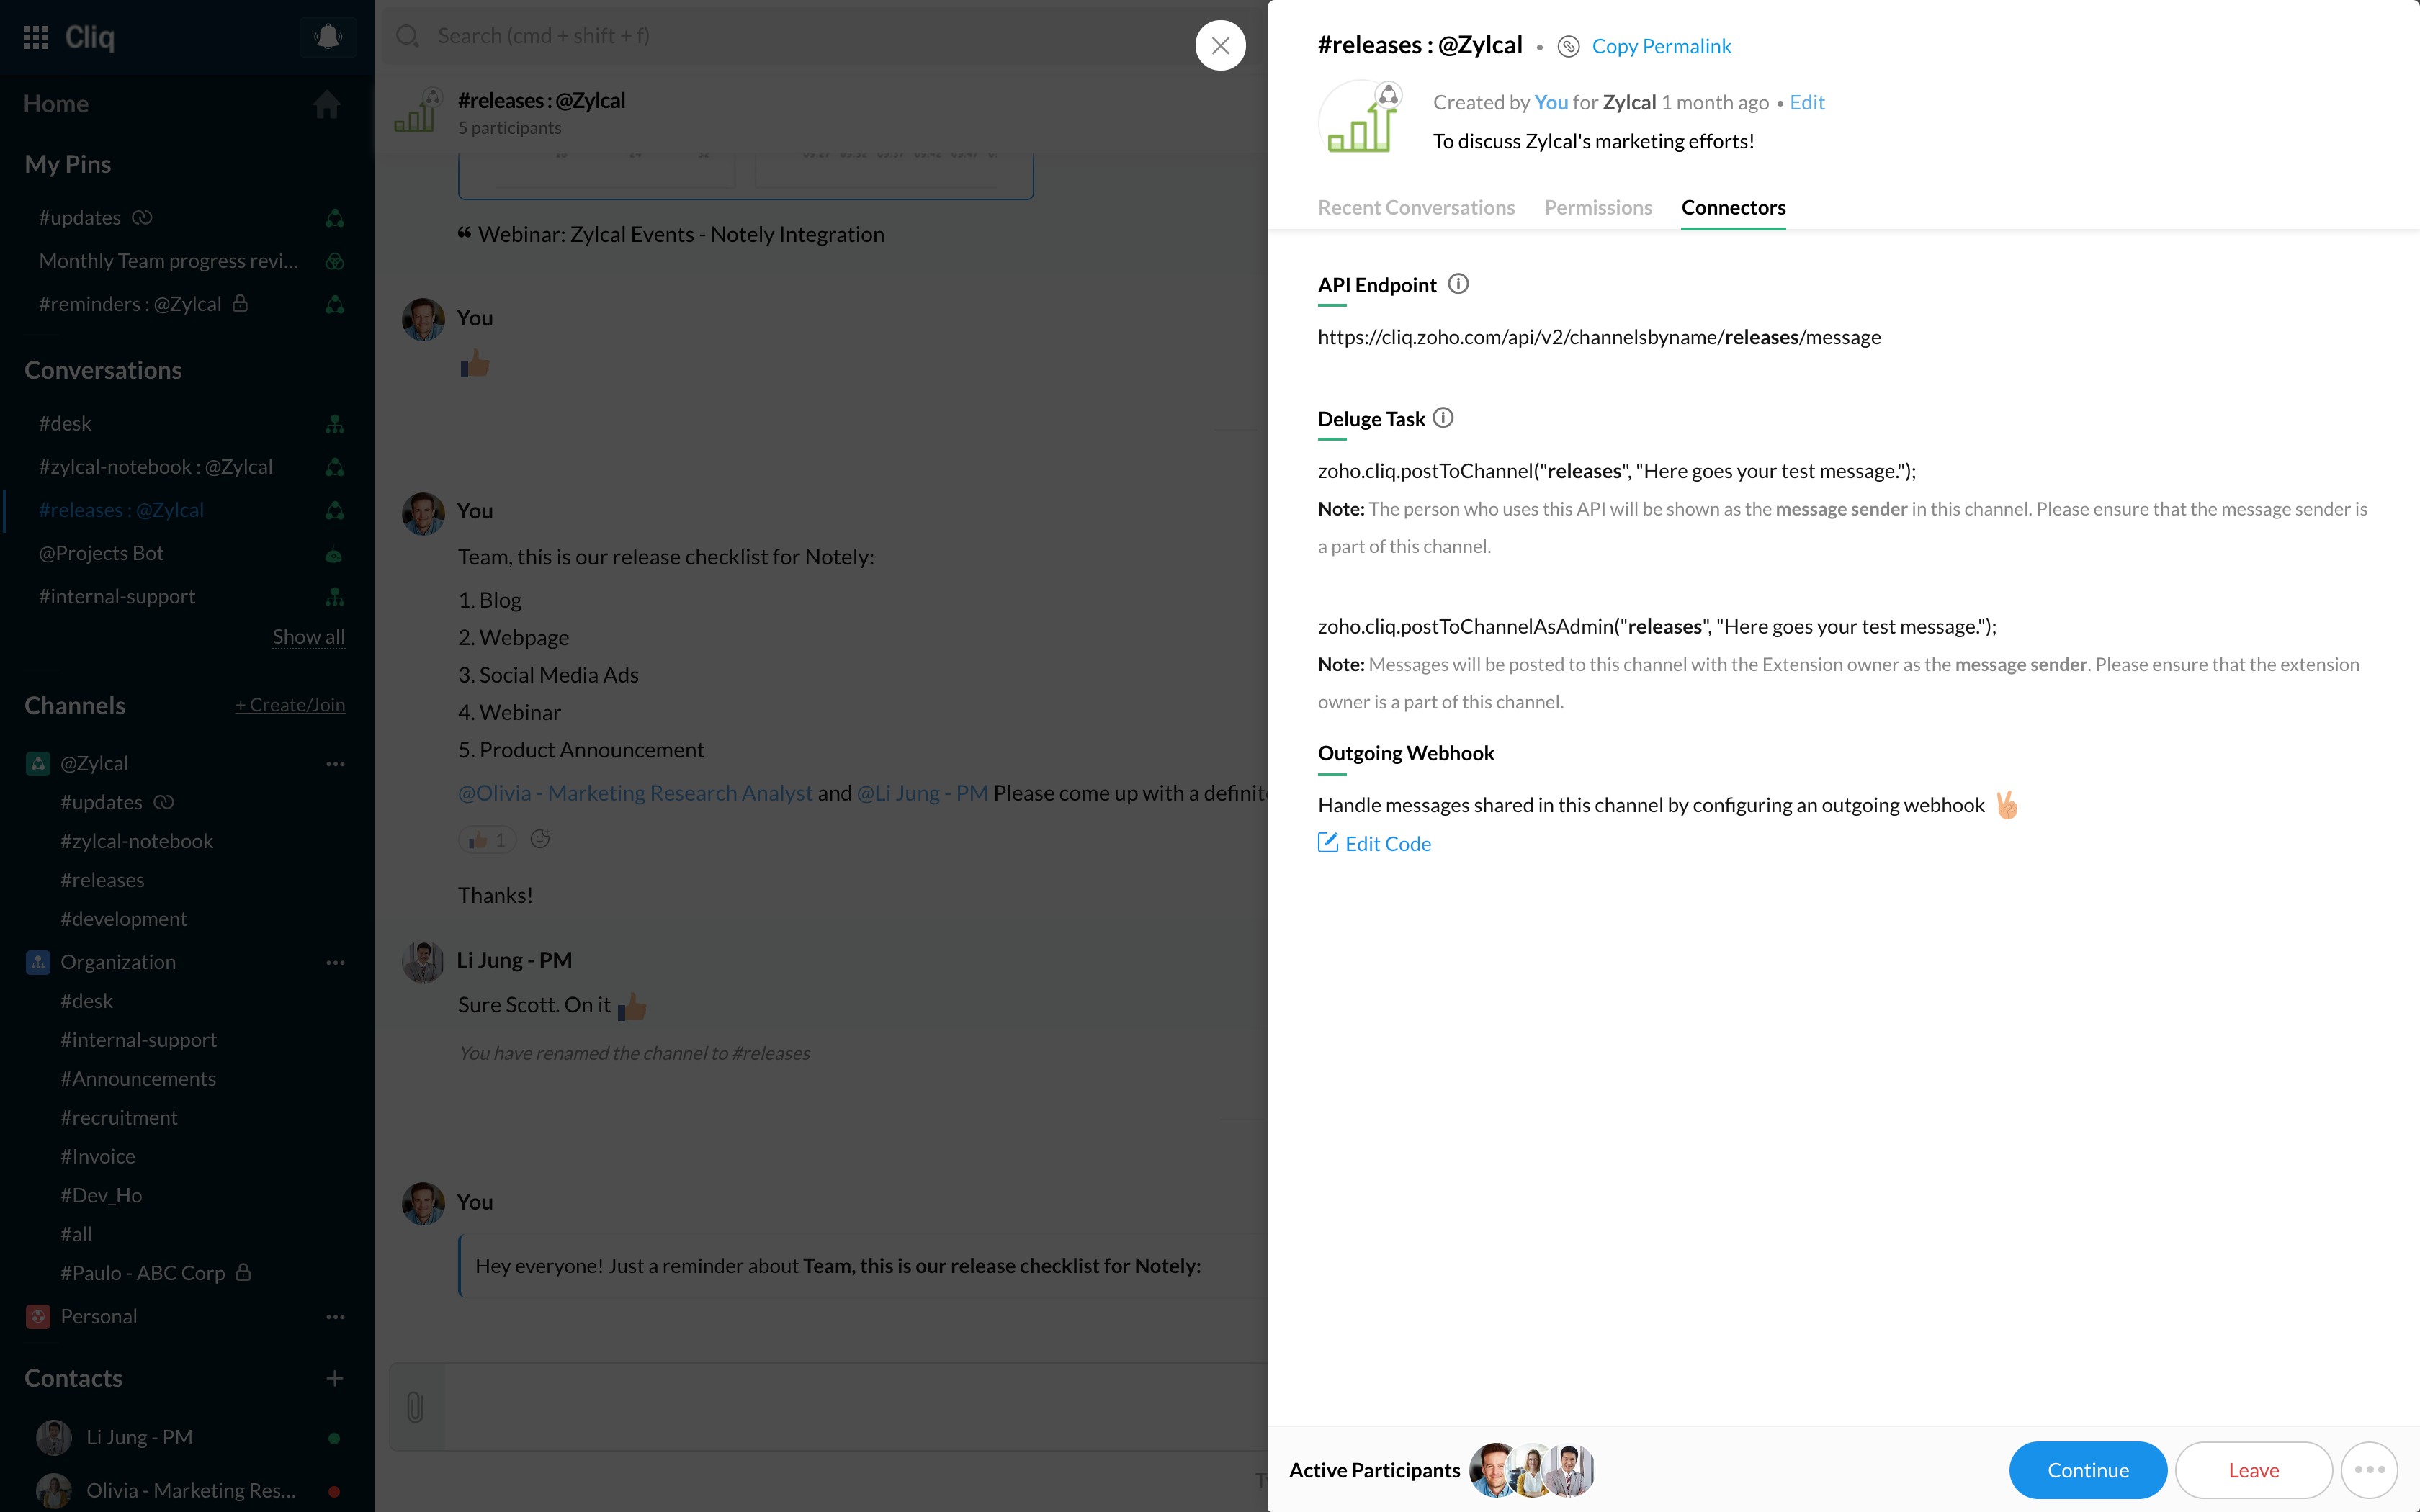Screen dimensions: 2420x1512
Task: Click the plus icon beside Contacts
Action: (335, 1378)
